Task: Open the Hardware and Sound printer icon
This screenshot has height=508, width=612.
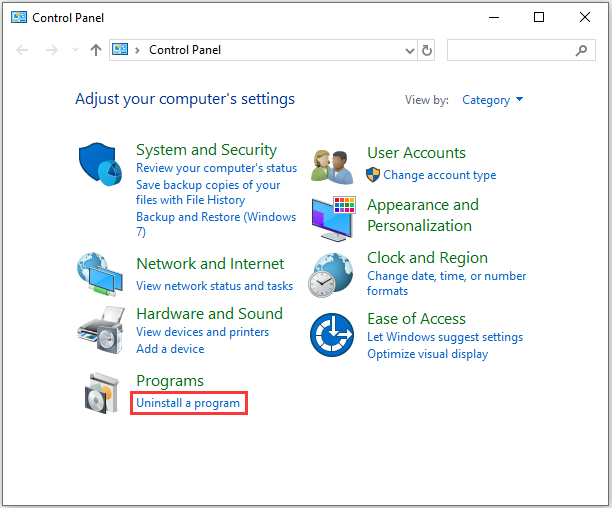Action: [x=101, y=330]
